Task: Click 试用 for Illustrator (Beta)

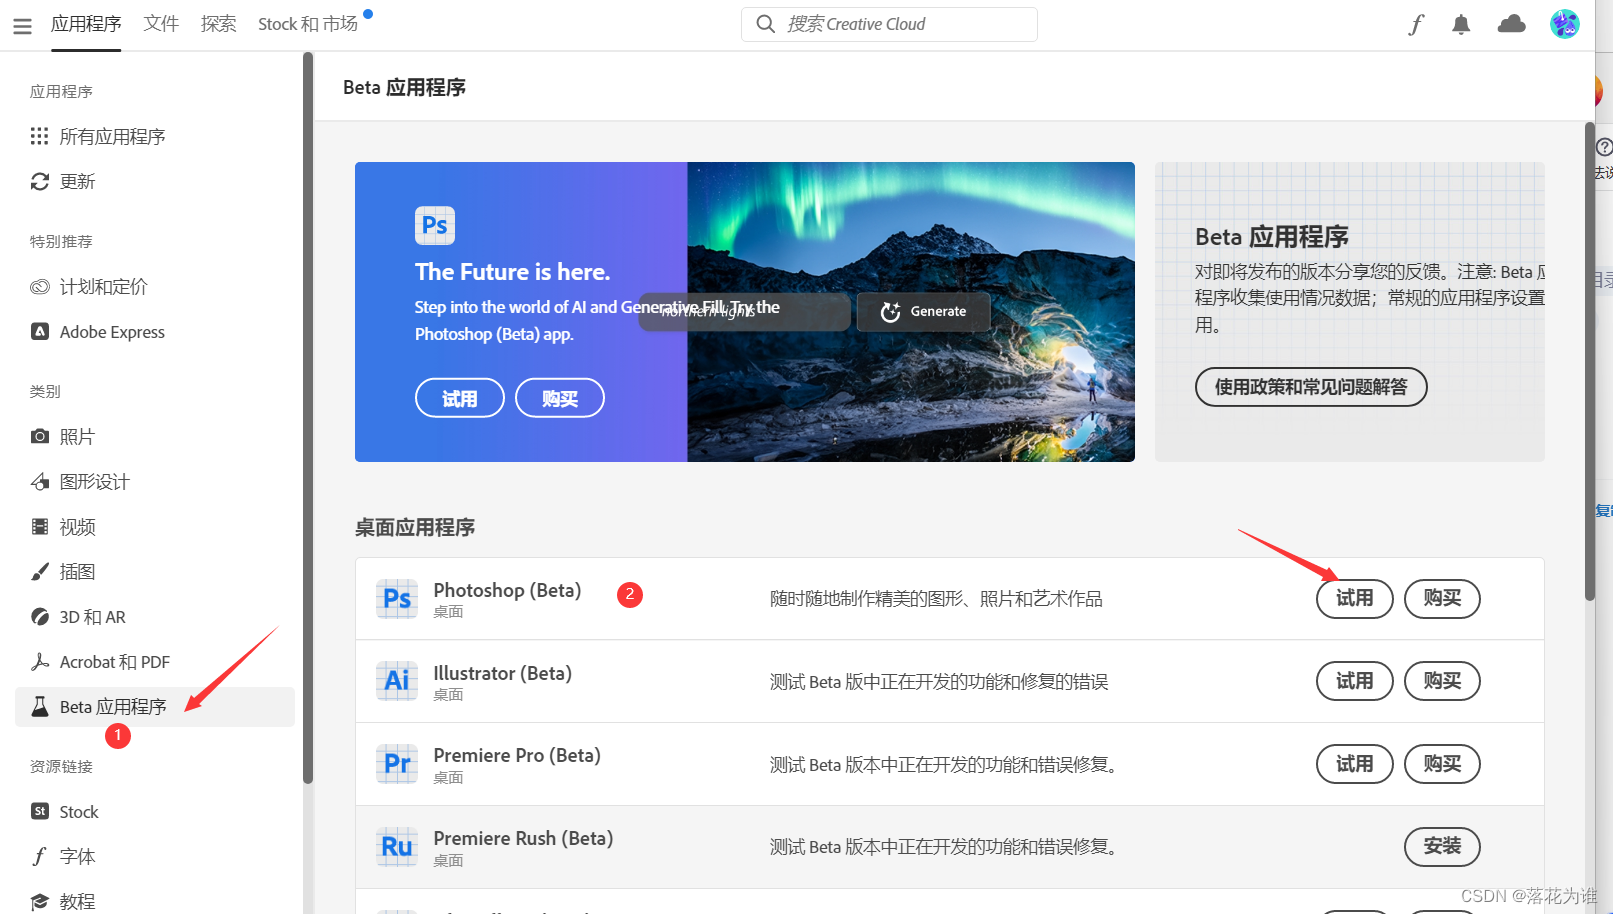Action: [1355, 681]
